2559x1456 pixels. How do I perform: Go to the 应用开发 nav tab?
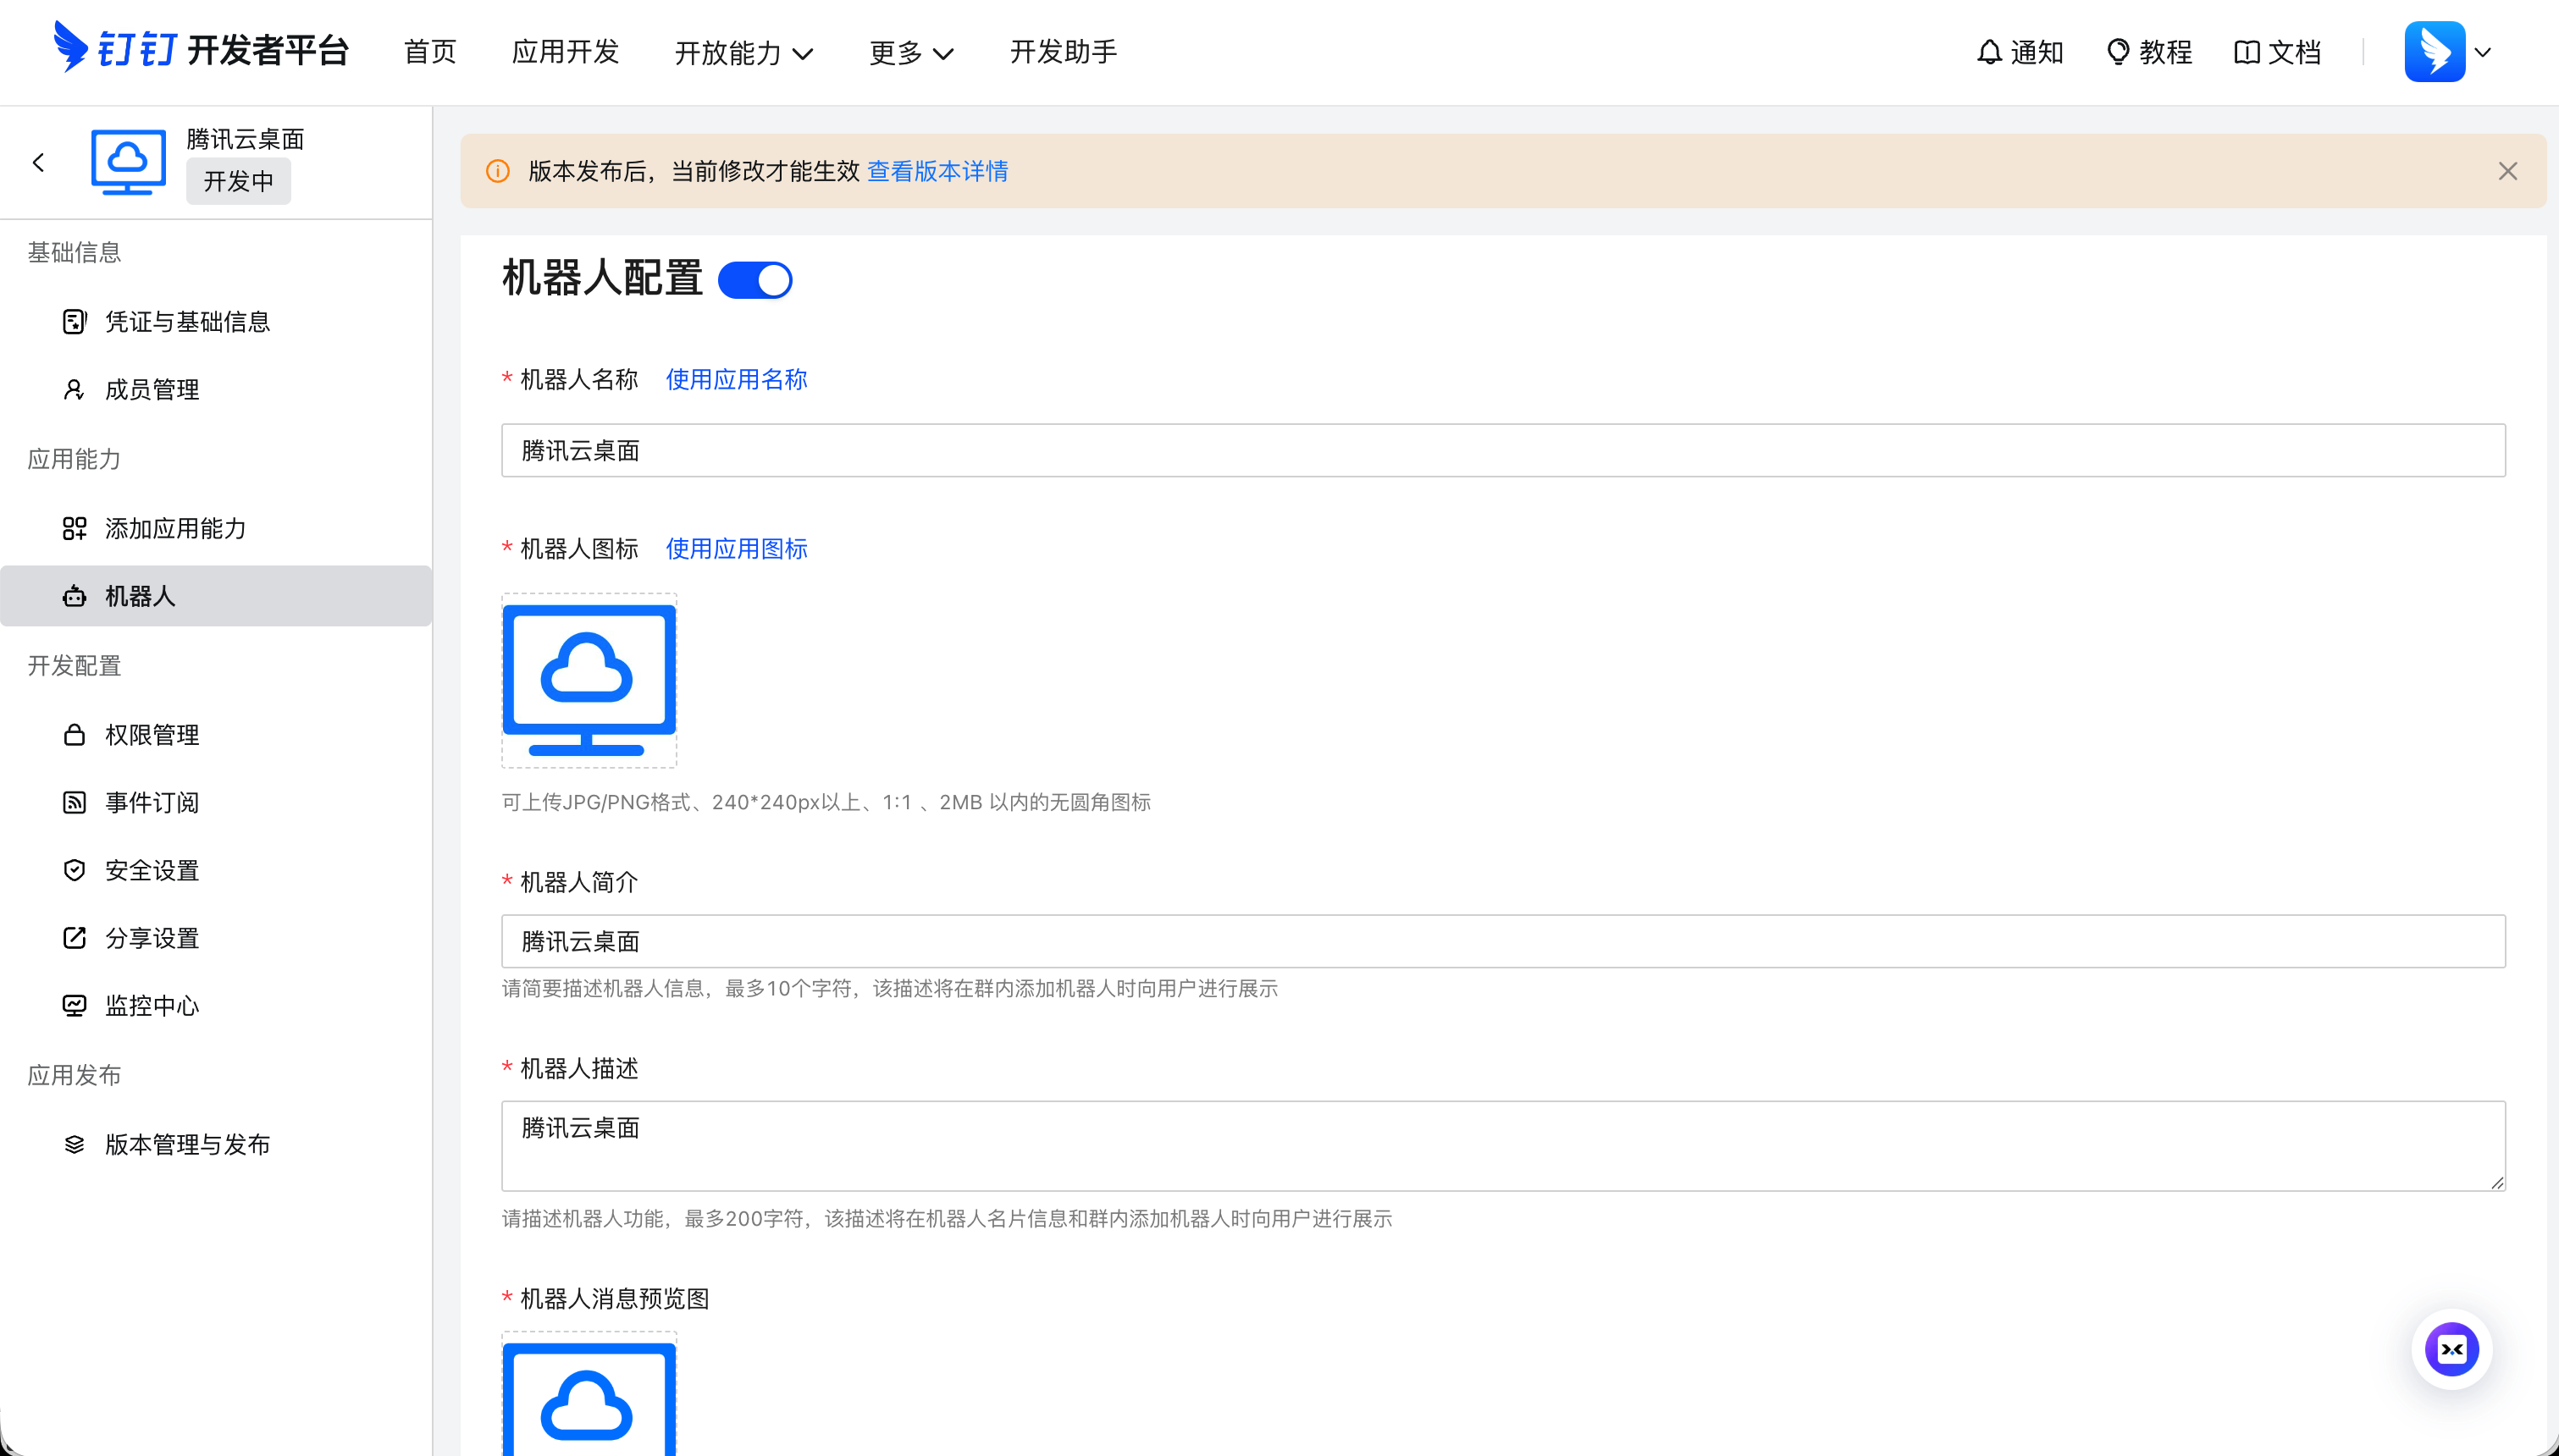coord(566,52)
